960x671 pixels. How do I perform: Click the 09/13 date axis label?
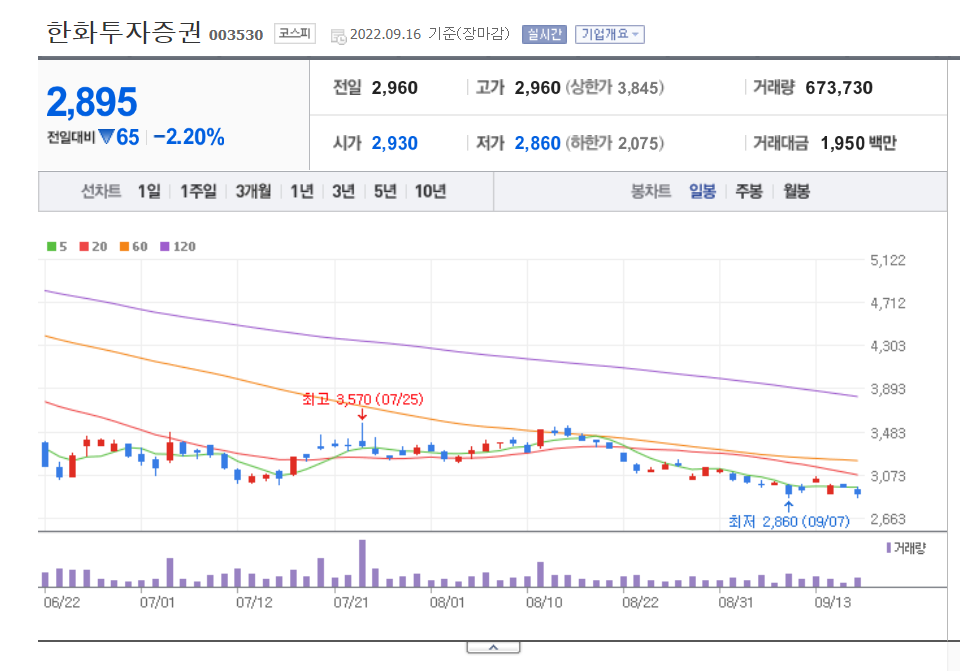point(833,602)
